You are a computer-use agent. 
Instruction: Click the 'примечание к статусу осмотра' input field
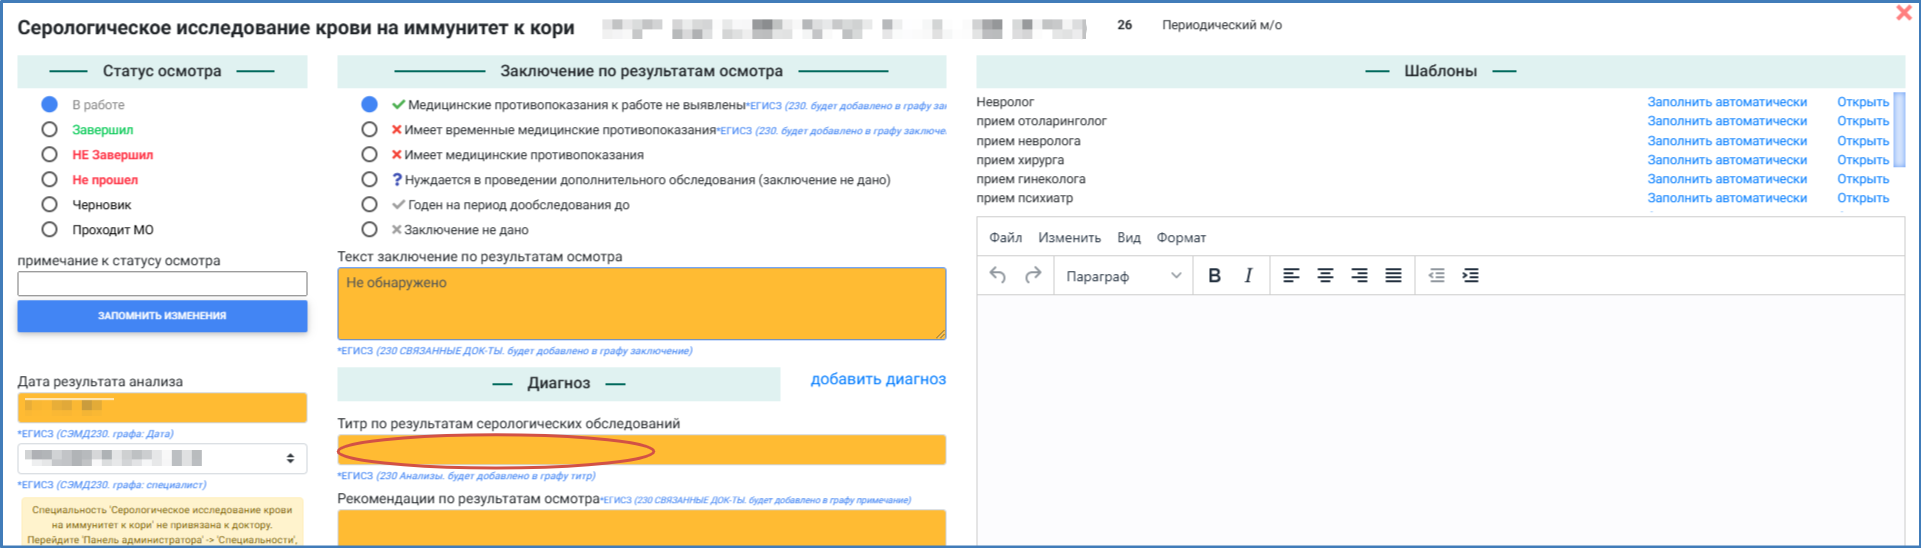162,284
